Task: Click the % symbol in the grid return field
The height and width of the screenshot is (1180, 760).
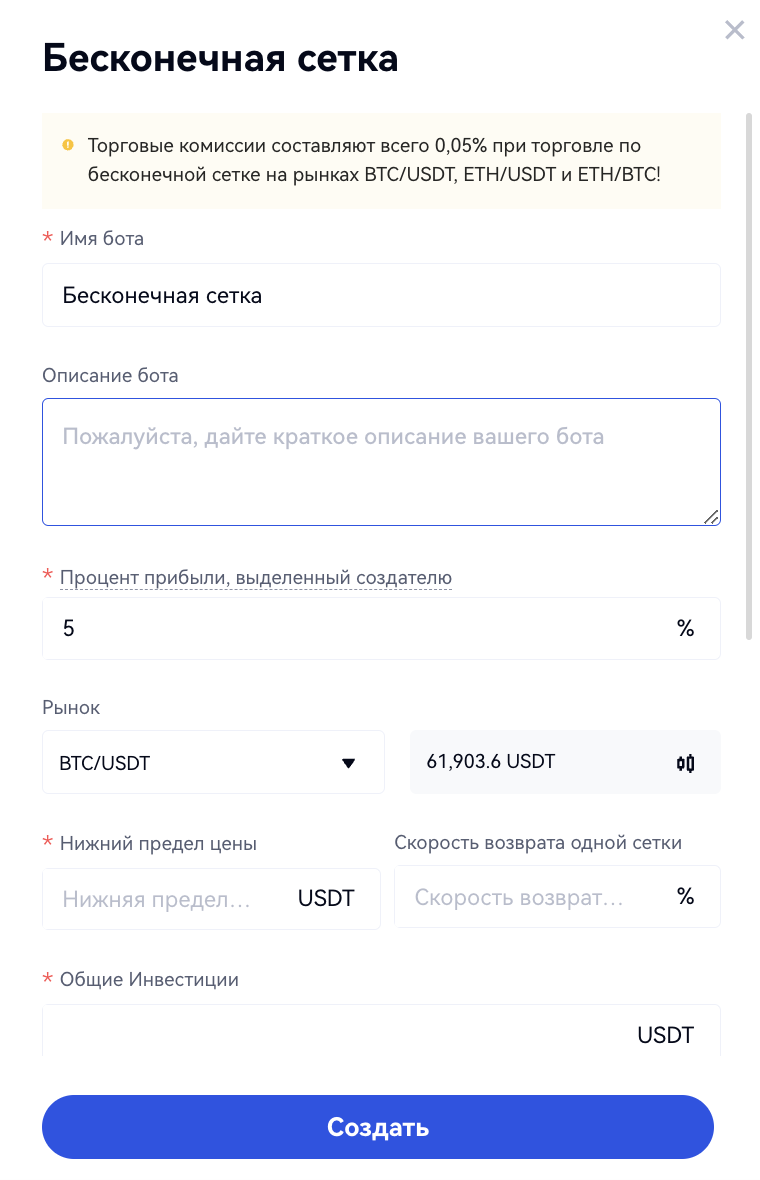Action: [x=685, y=897]
